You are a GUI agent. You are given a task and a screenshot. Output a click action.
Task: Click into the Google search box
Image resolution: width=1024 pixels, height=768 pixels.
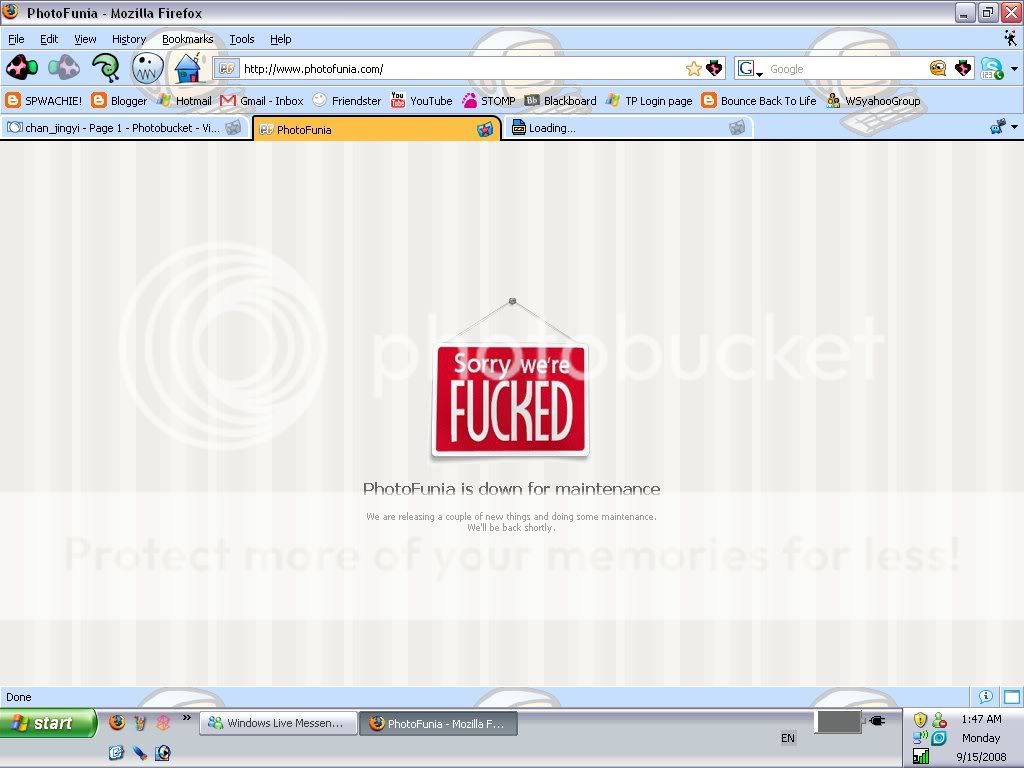coord(846,69)
